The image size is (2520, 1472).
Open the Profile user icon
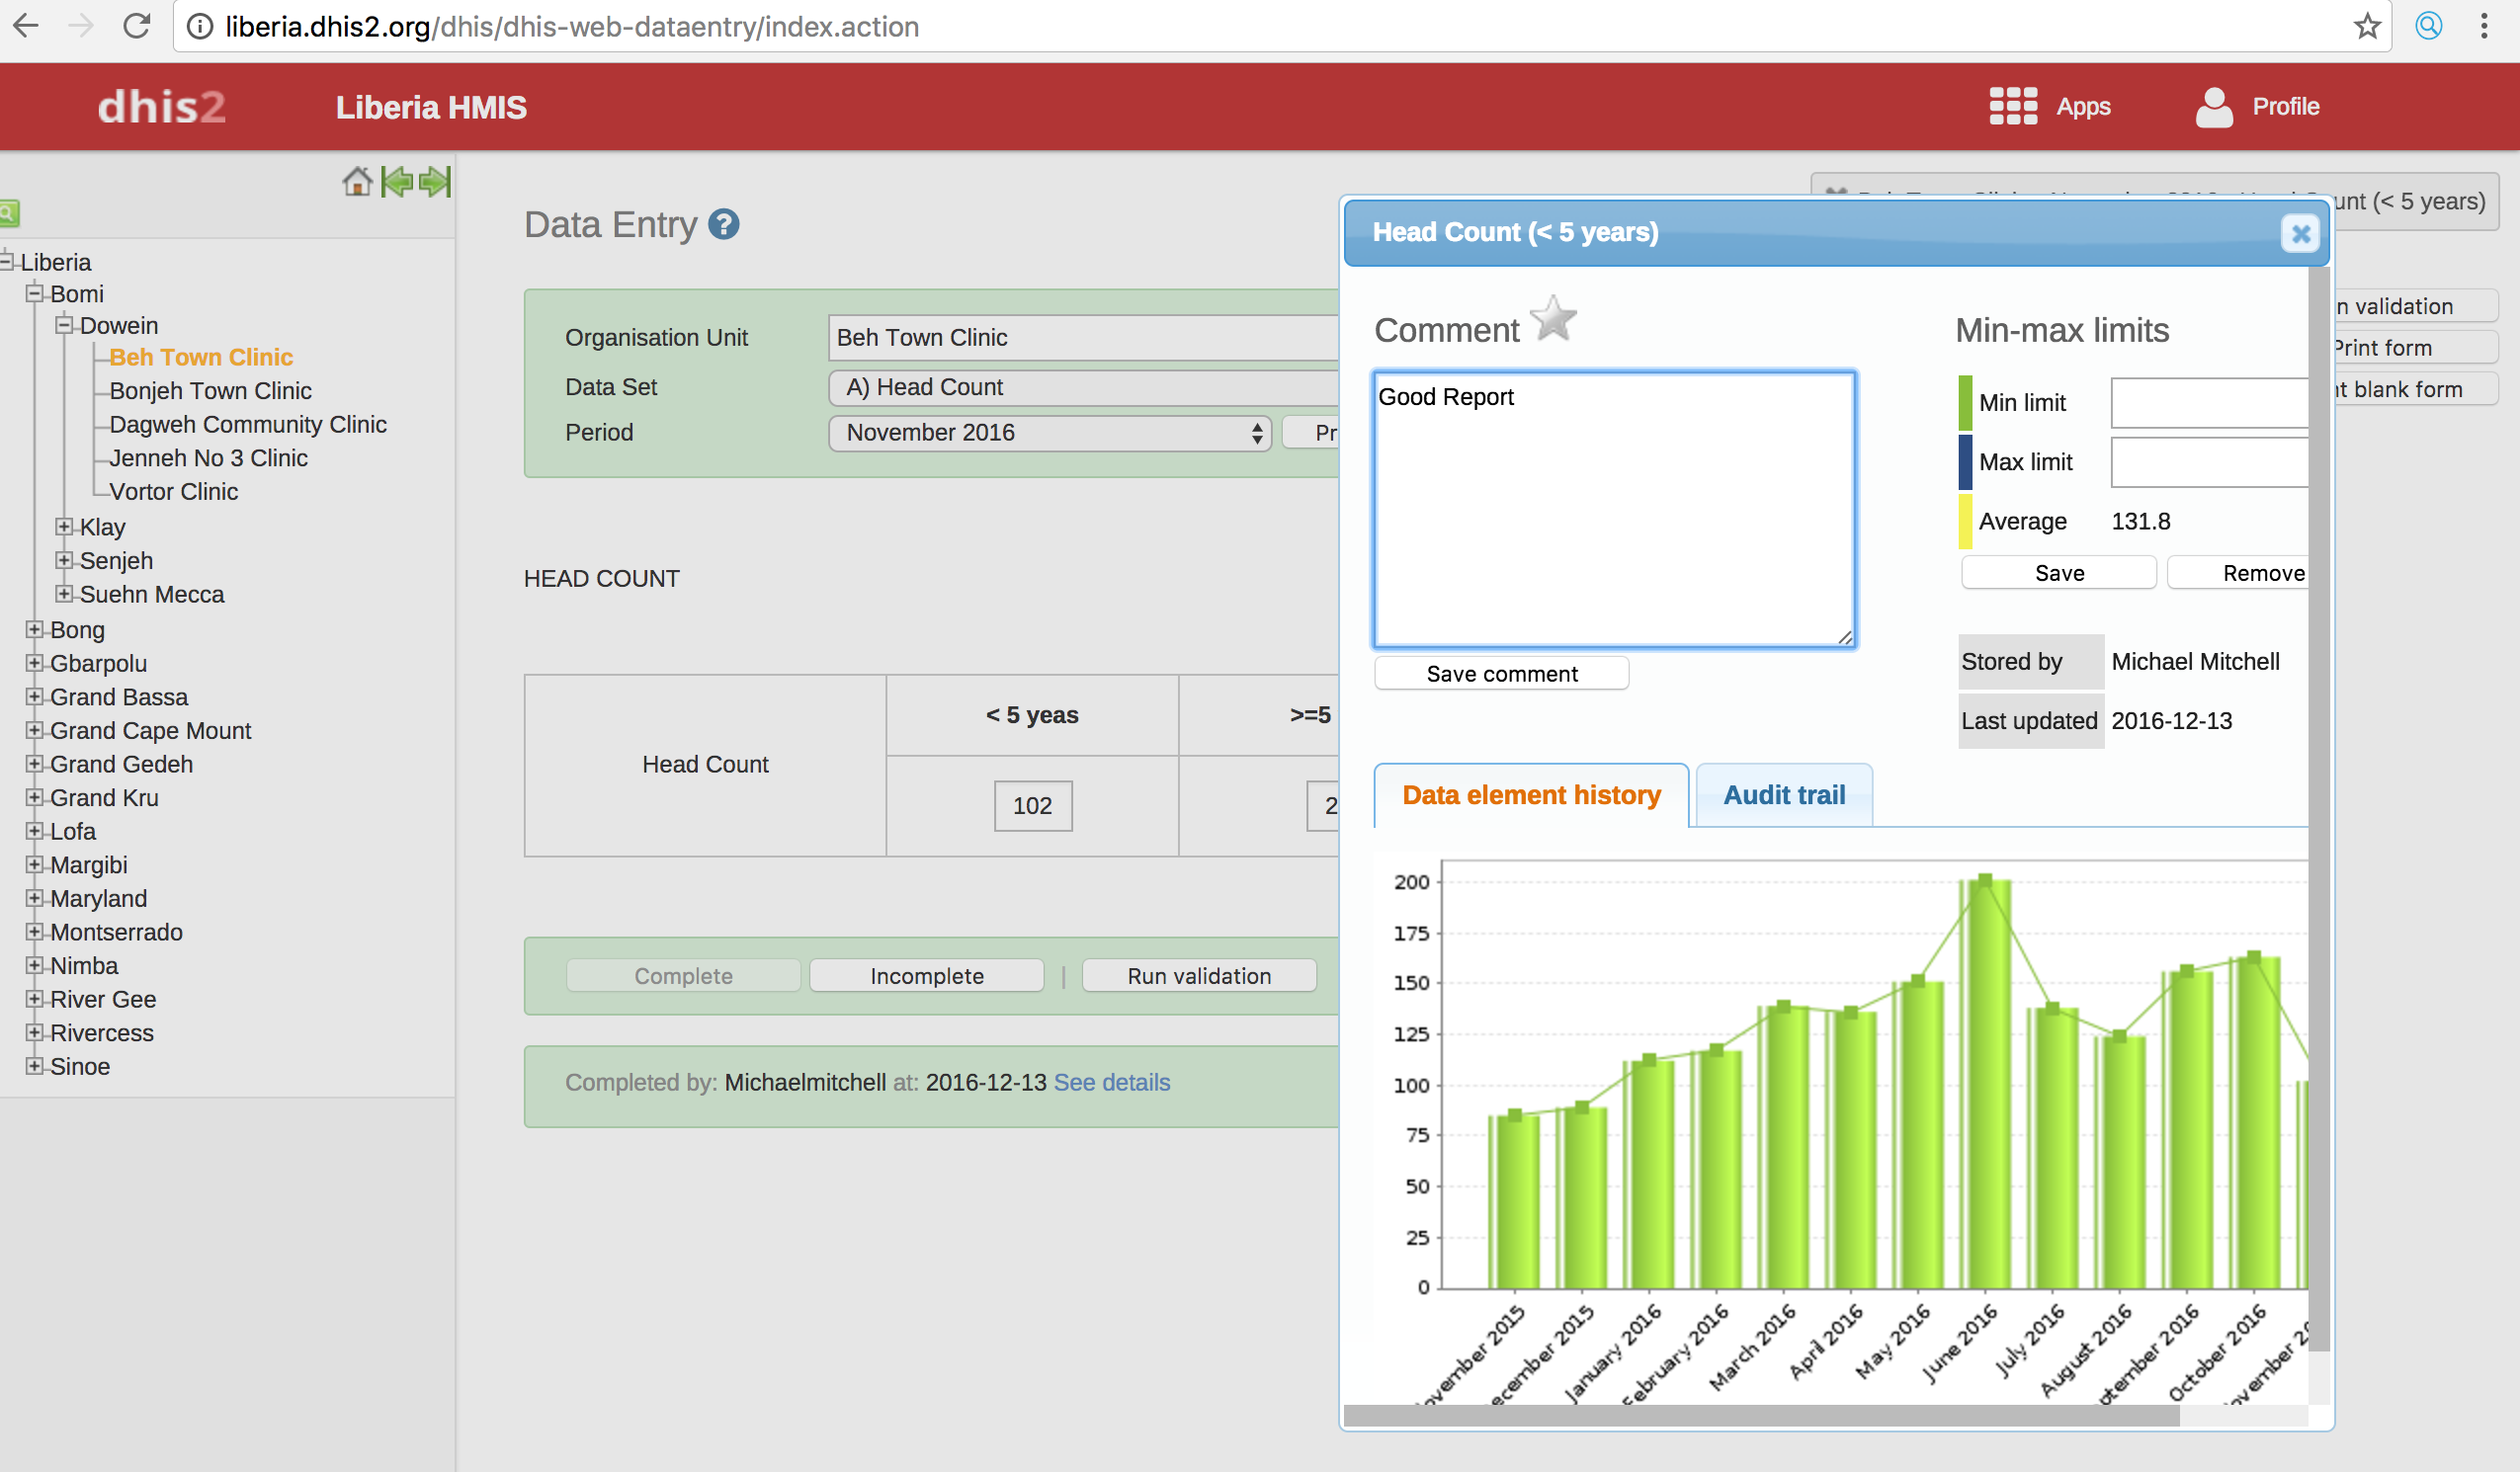pyautogui.click(x=2214, y=107)
